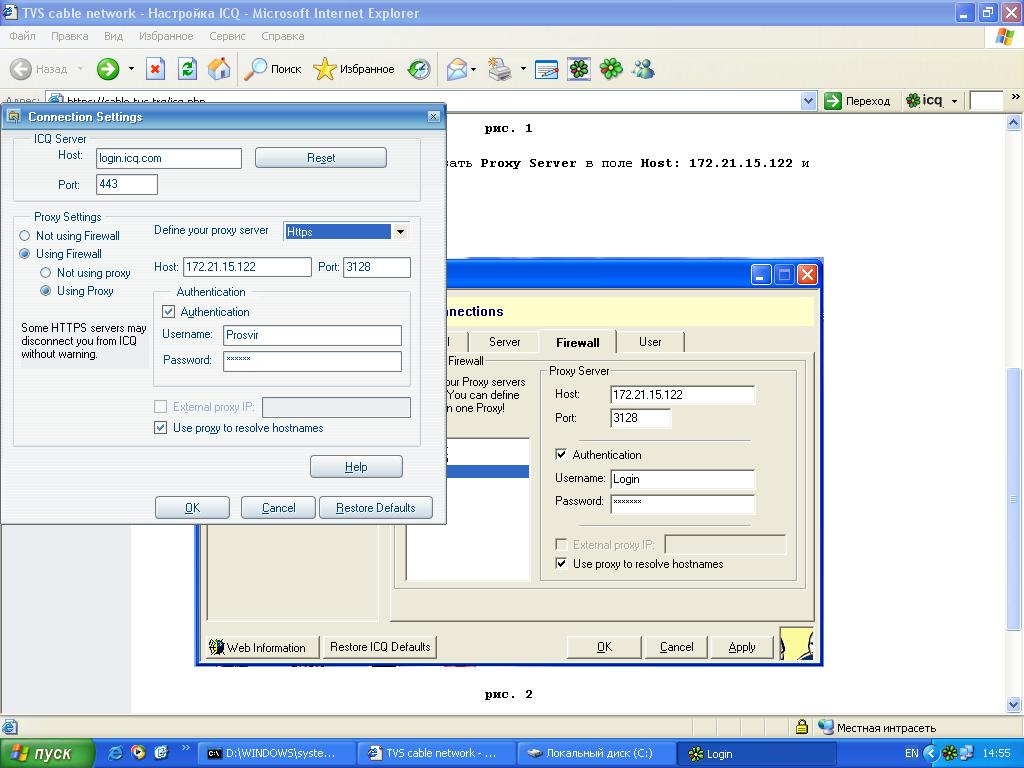Click the Reset button beside ICQ host
The image size is (1024, 768).
320,158
